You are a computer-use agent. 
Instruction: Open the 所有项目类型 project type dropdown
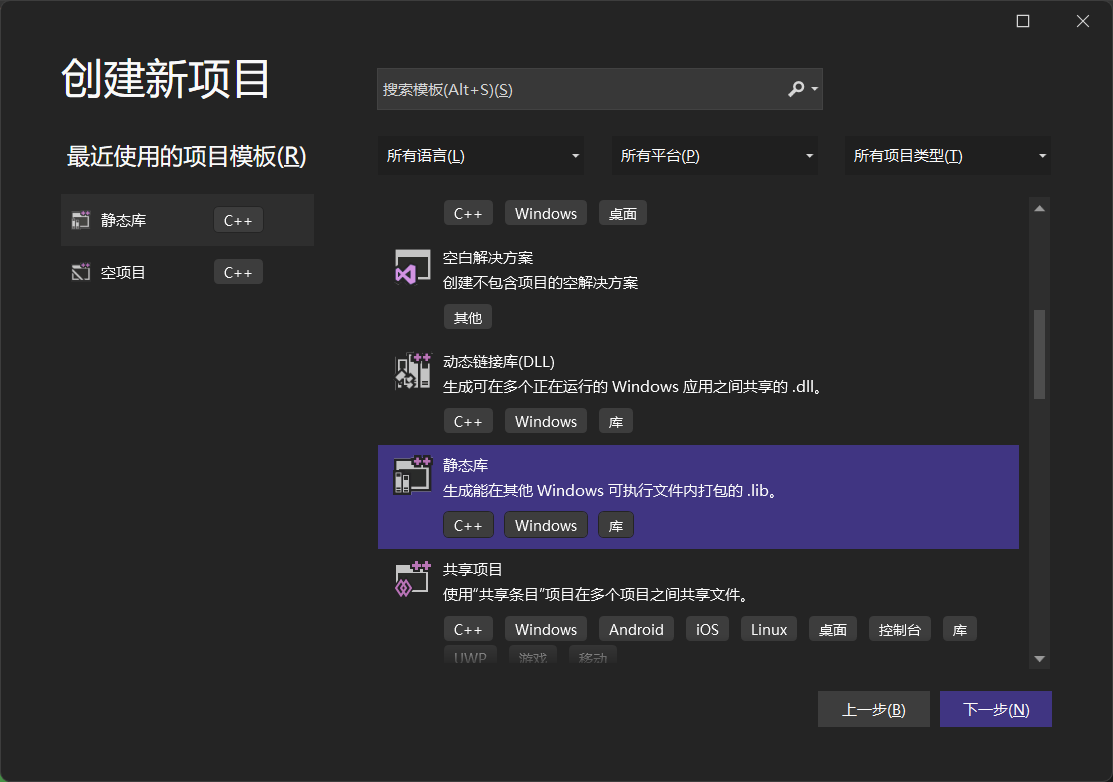click(948, 156)
